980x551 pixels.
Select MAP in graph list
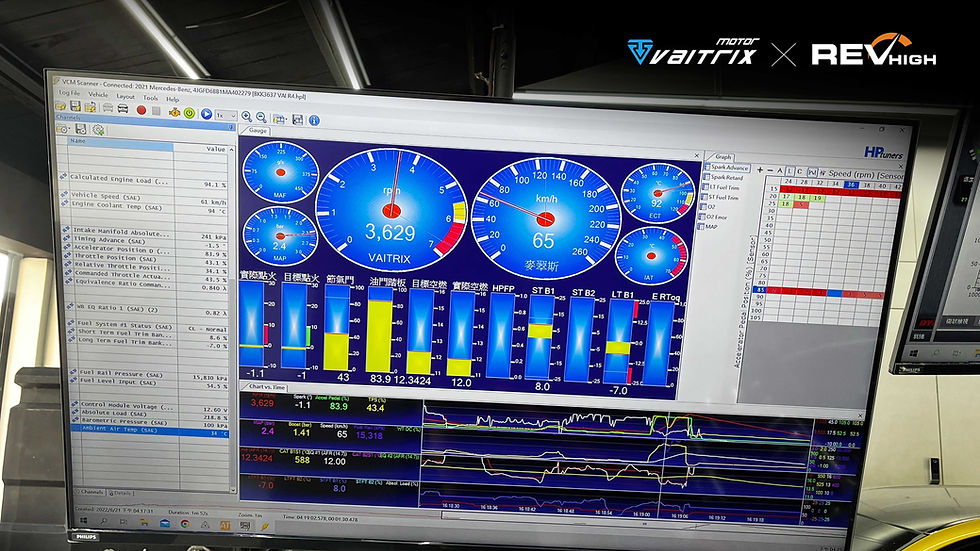click(709, 227)
